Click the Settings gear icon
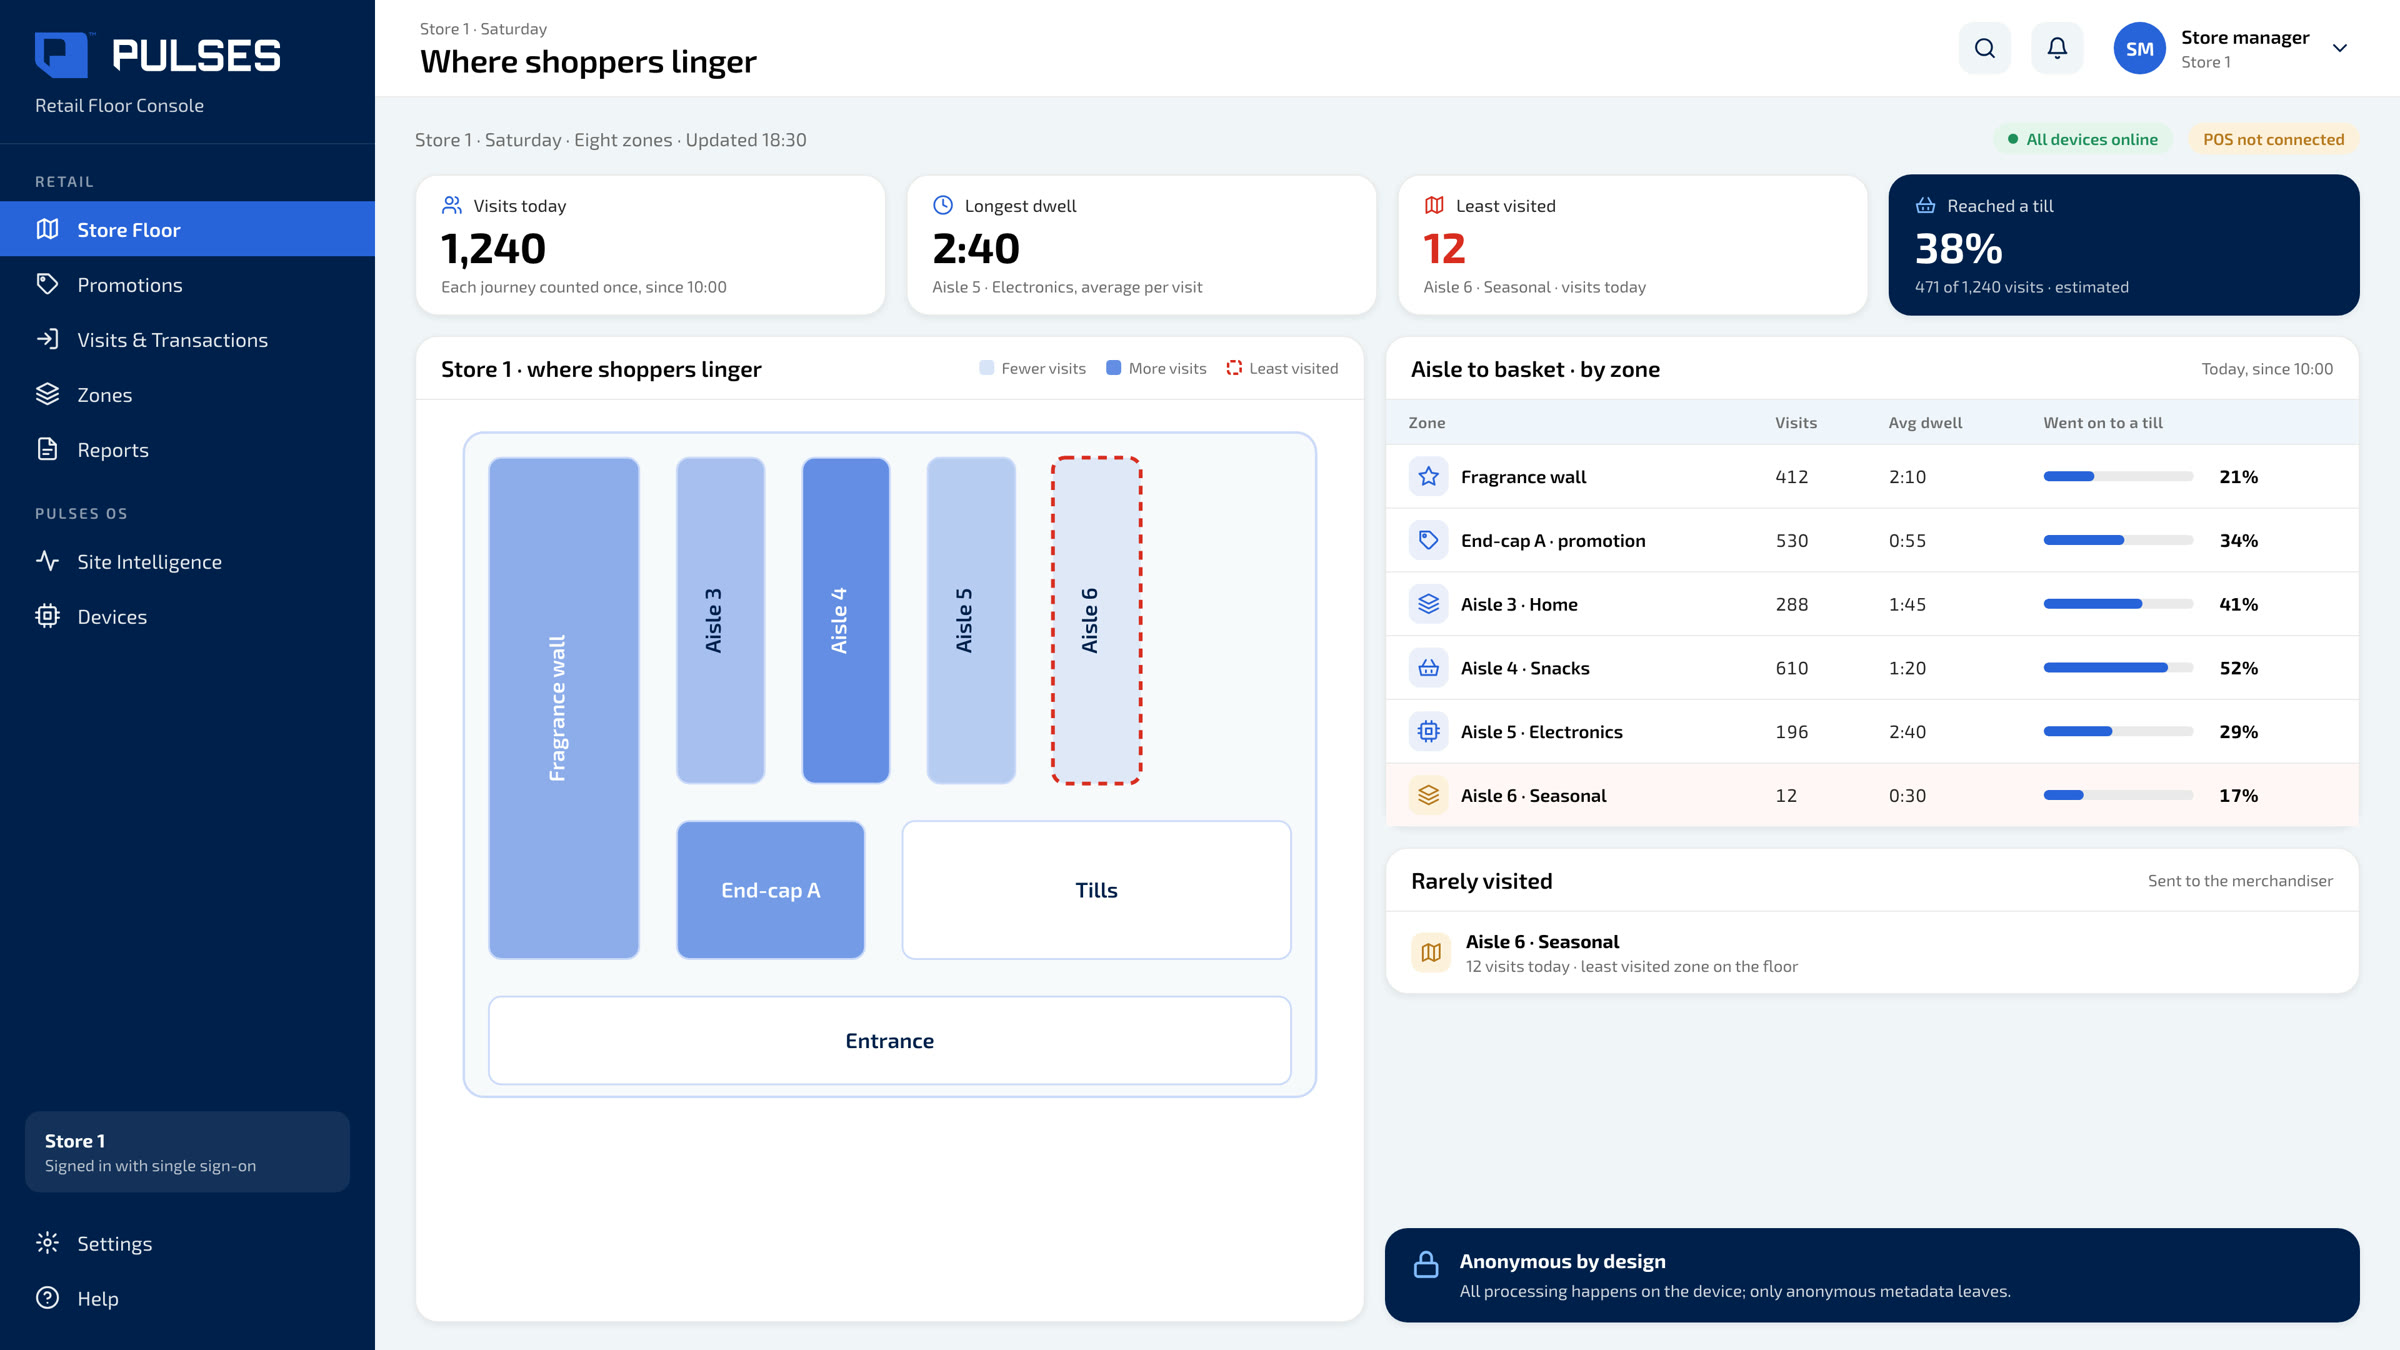Screen dimensions: 2400x1350 pos(47,1243)
